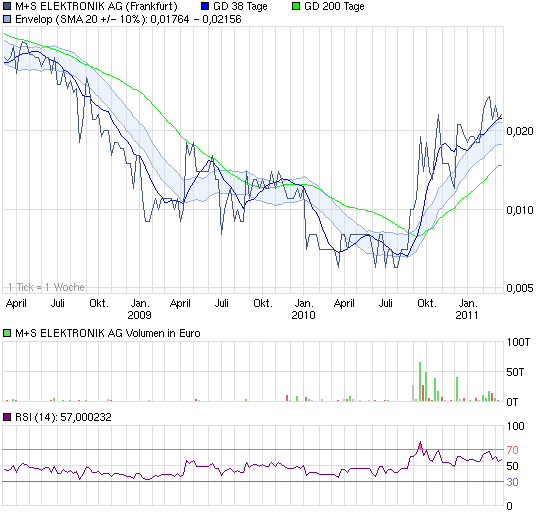Click the 'M+S ELEKTRONIK AG Volumen in Euro' label
Image resolution: width=545 pixels, height=527 pixels.
pyautogui.click(x=108, y=333)
